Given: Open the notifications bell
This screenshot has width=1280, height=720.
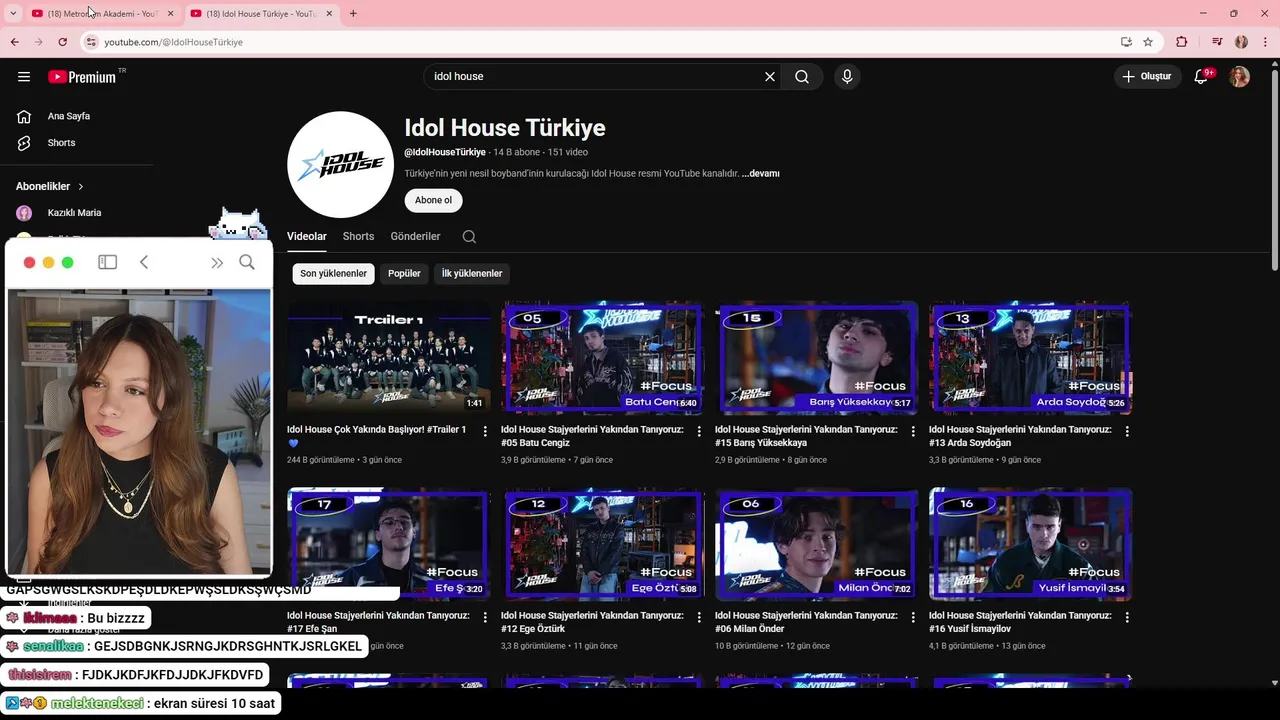Looking at the screenshot, I should pos(1202,77).
